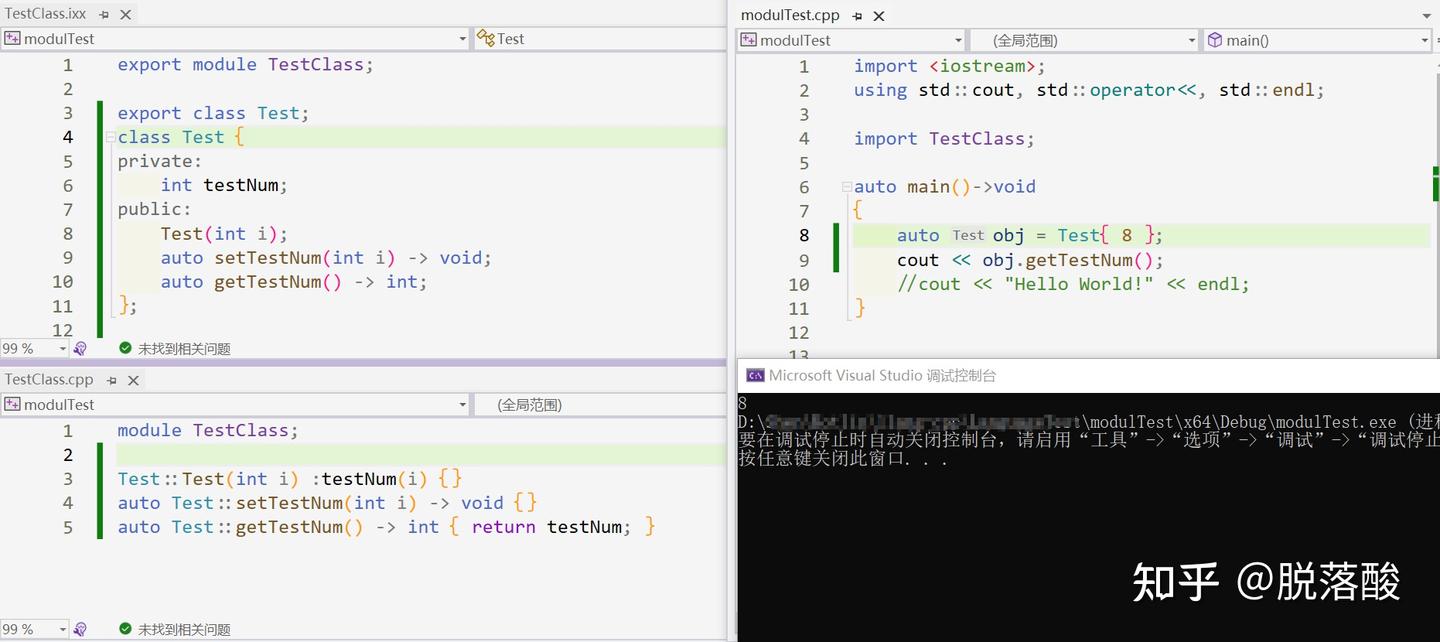Click modulTest project icon in TestClass.ixx pane
The height and width of the screenshot is (642, 1440).
coord(11,39)
